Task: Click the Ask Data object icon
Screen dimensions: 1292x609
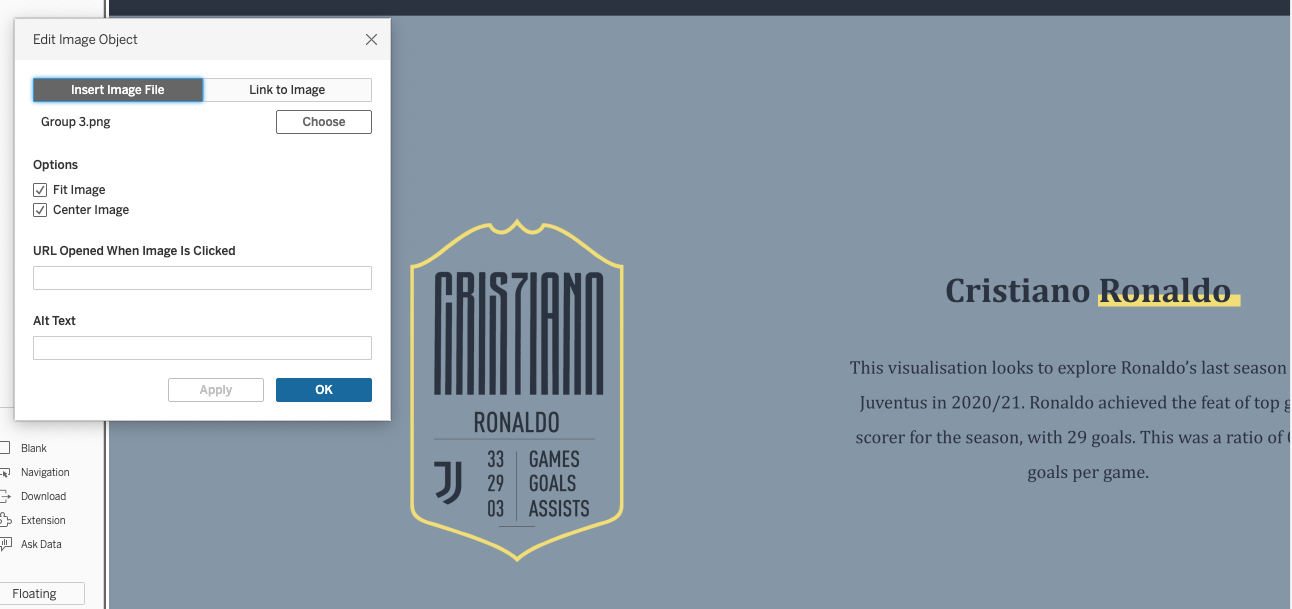Action: 5,544
